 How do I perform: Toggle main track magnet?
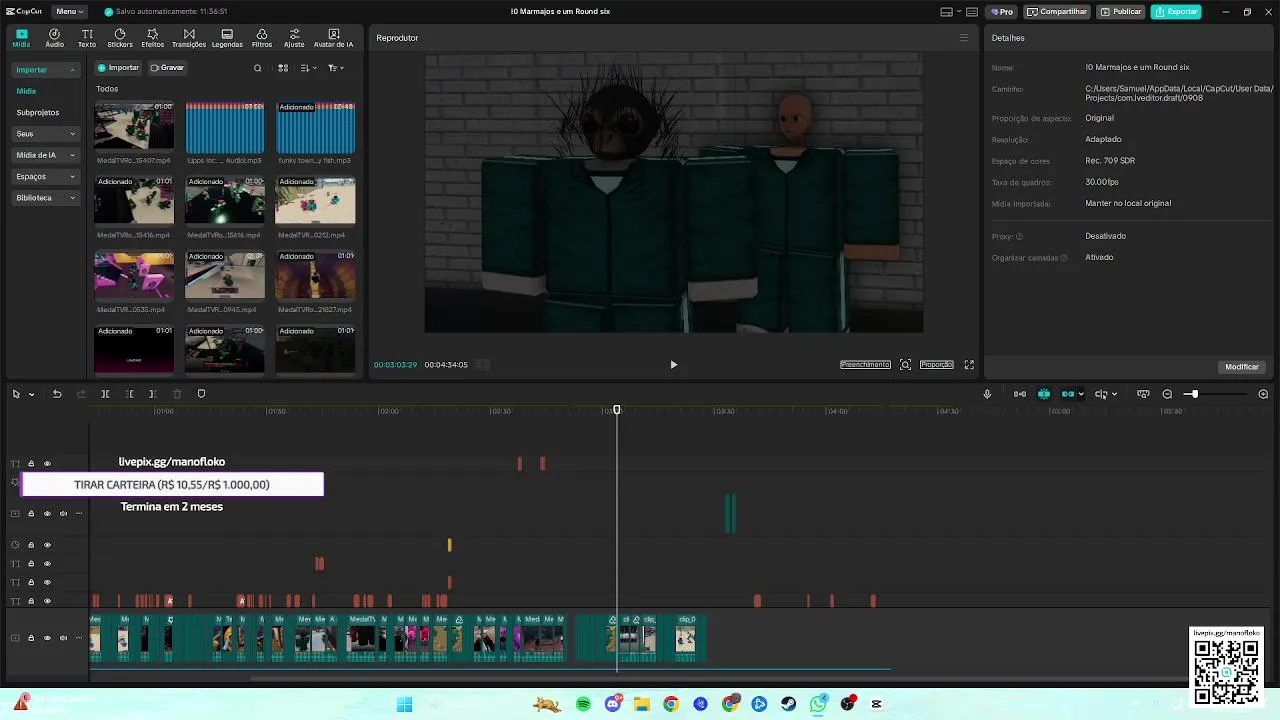point(1020,394)
